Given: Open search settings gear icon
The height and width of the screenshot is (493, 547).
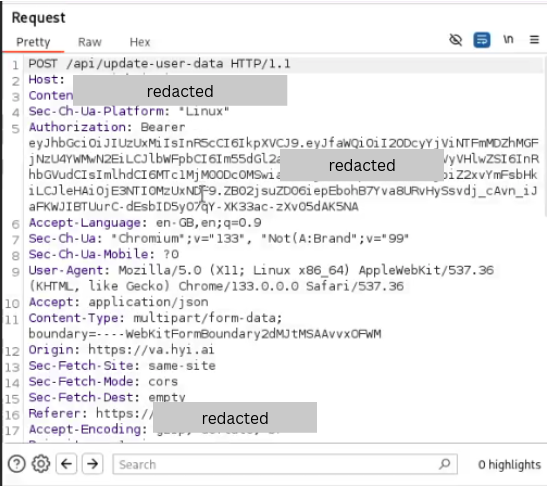Looking at the screenshot, I should pos(41,464).
